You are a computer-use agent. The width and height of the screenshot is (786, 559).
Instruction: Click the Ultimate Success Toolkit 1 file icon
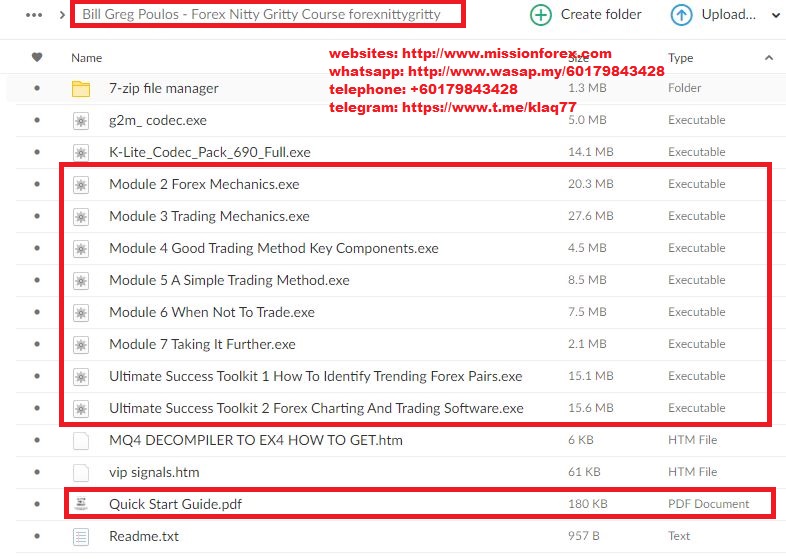[81, 377]
